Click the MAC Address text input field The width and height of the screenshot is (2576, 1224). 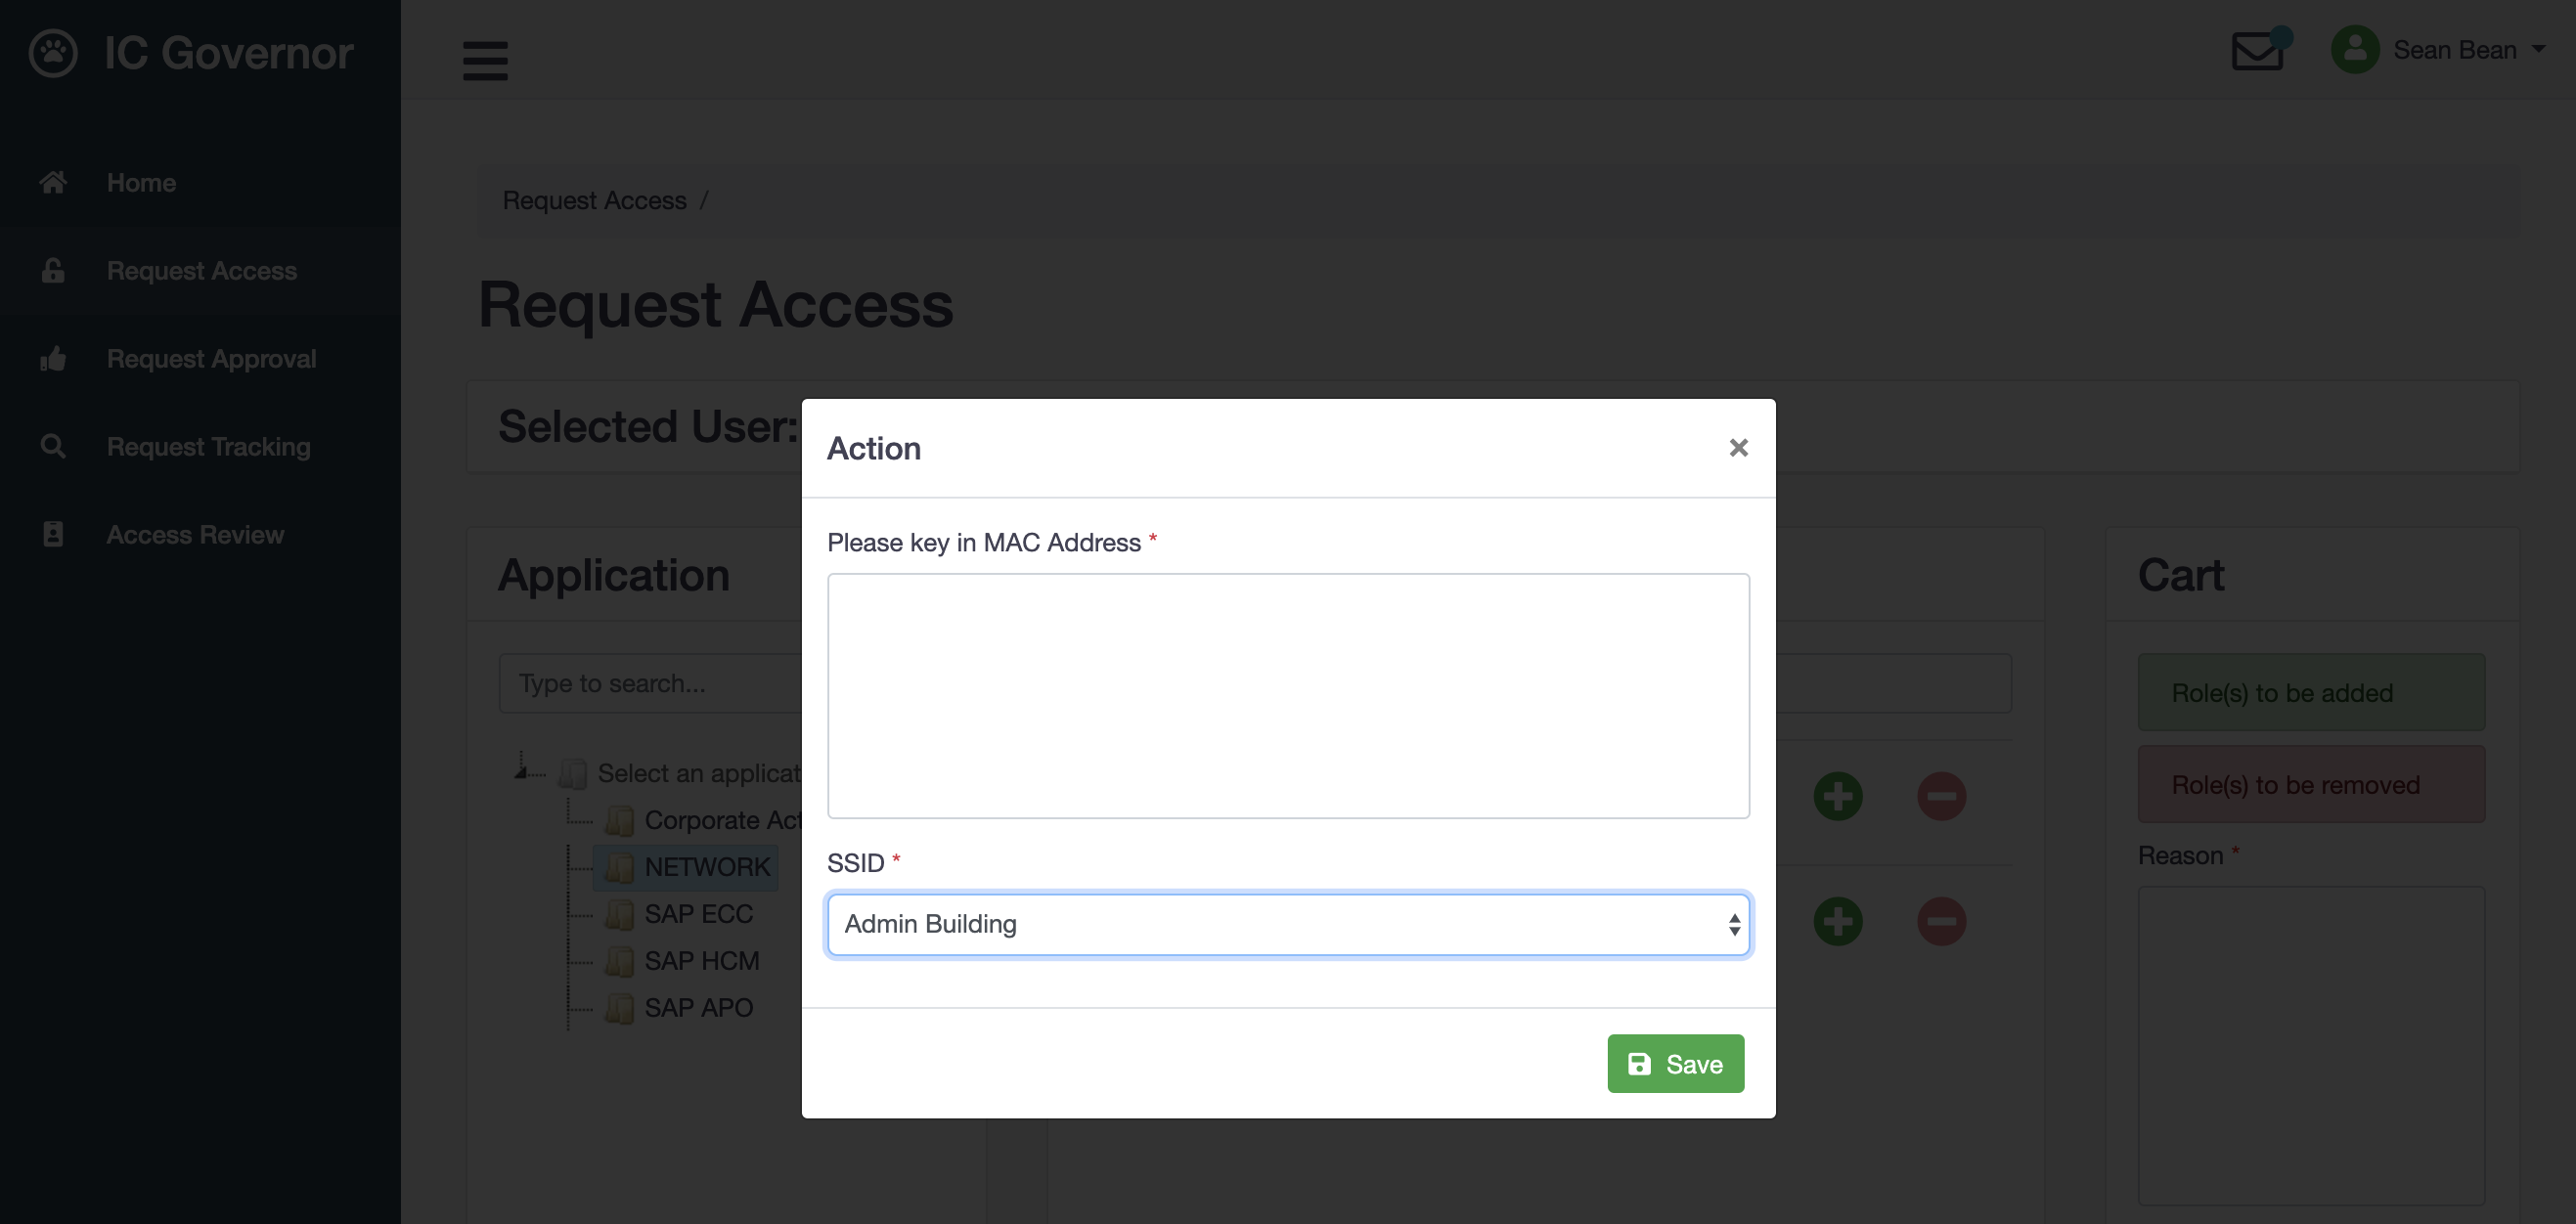[1288, 695]
